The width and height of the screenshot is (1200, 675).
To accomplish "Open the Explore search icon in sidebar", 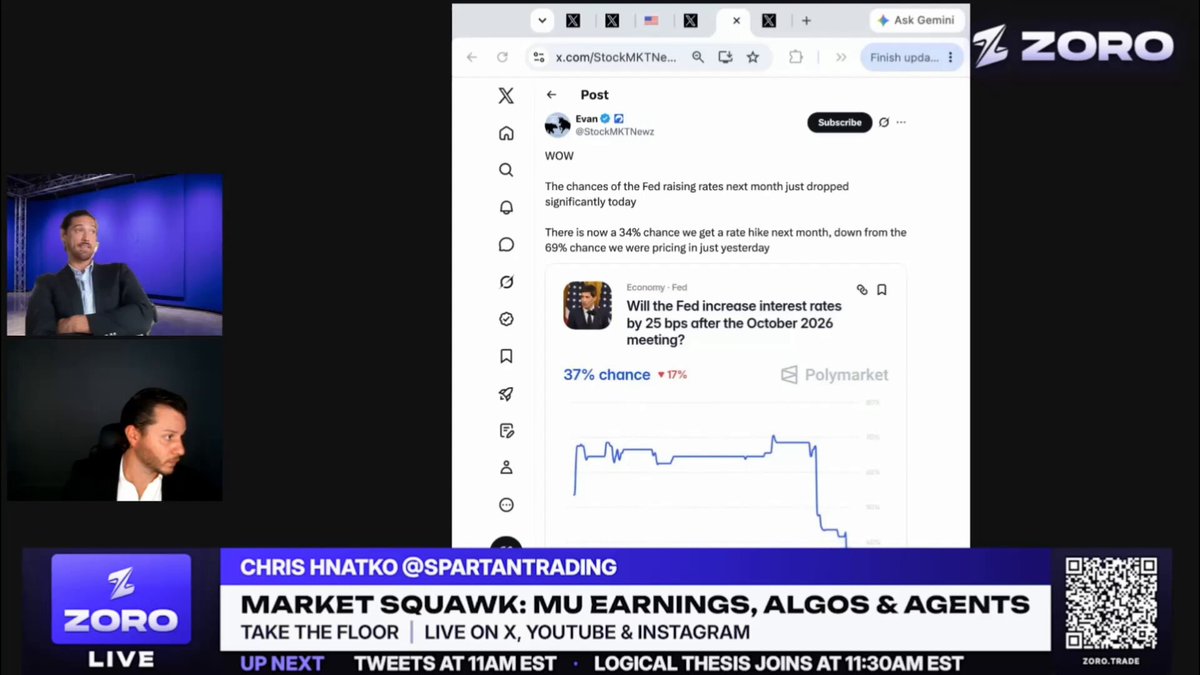I will tap(506, 170).
